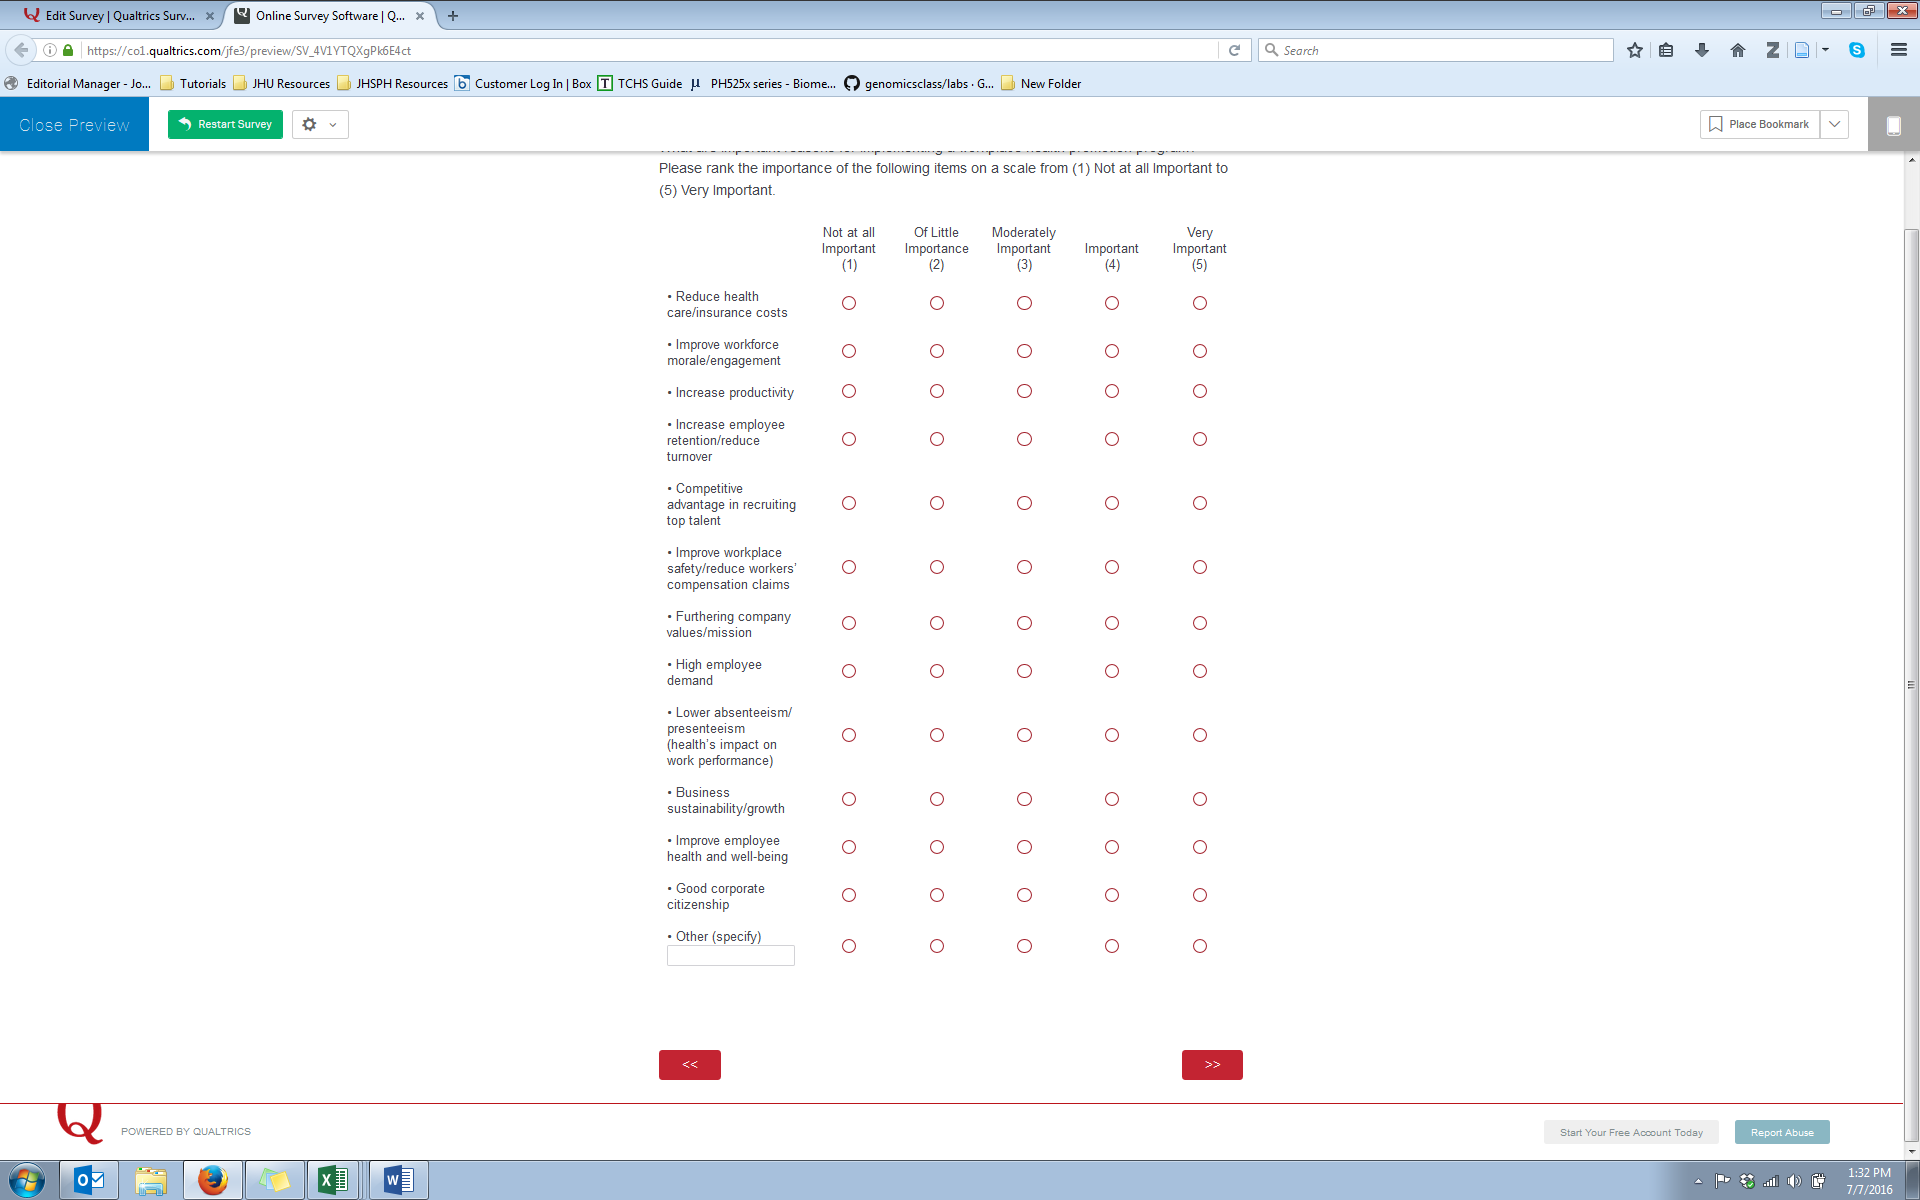Open the Firefox downloads arrow icon

pos(1701,50)
